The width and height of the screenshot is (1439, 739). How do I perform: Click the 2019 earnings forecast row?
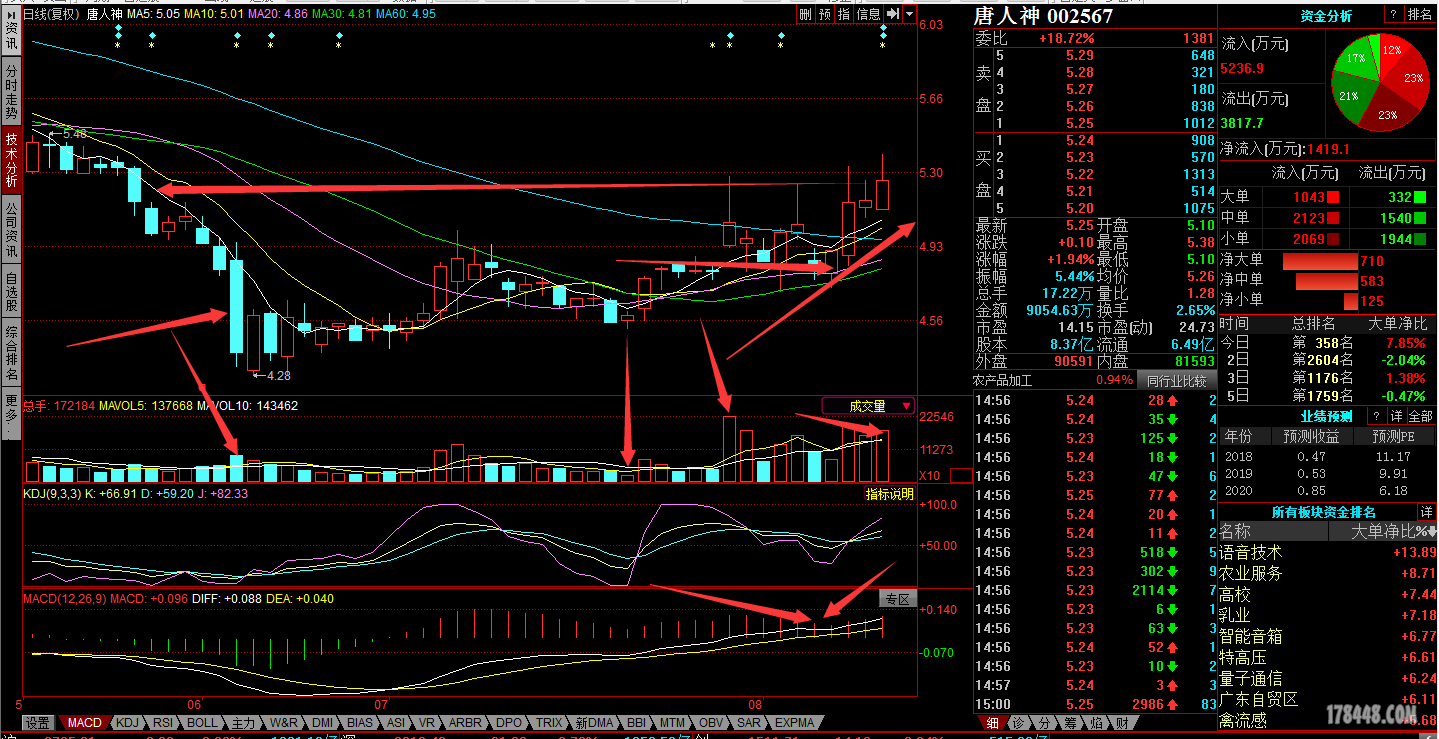pyautogui.click(x=1327, y=473)
